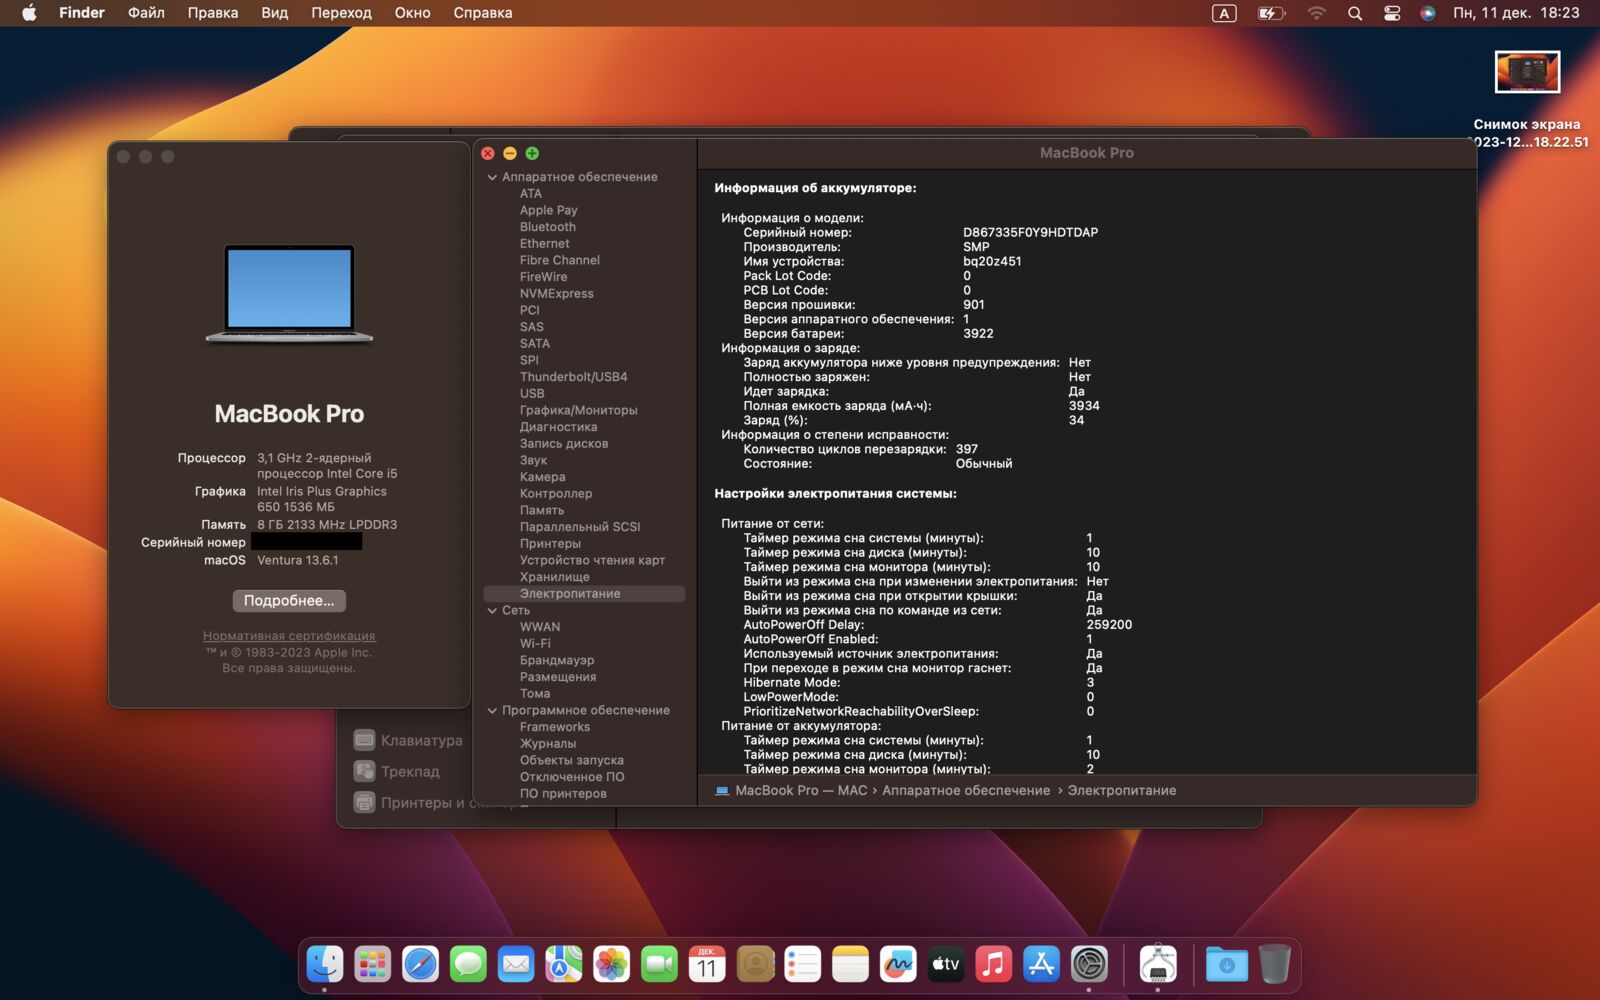Launch the Music app from the Dock

tap(993, 964)
